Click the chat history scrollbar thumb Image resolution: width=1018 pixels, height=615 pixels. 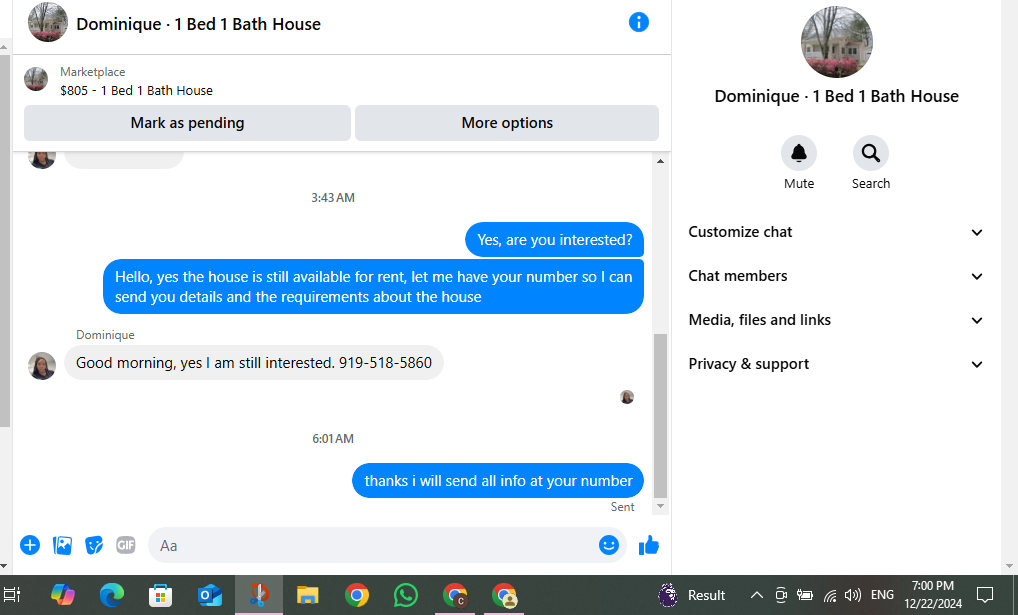tap(660, 416)
